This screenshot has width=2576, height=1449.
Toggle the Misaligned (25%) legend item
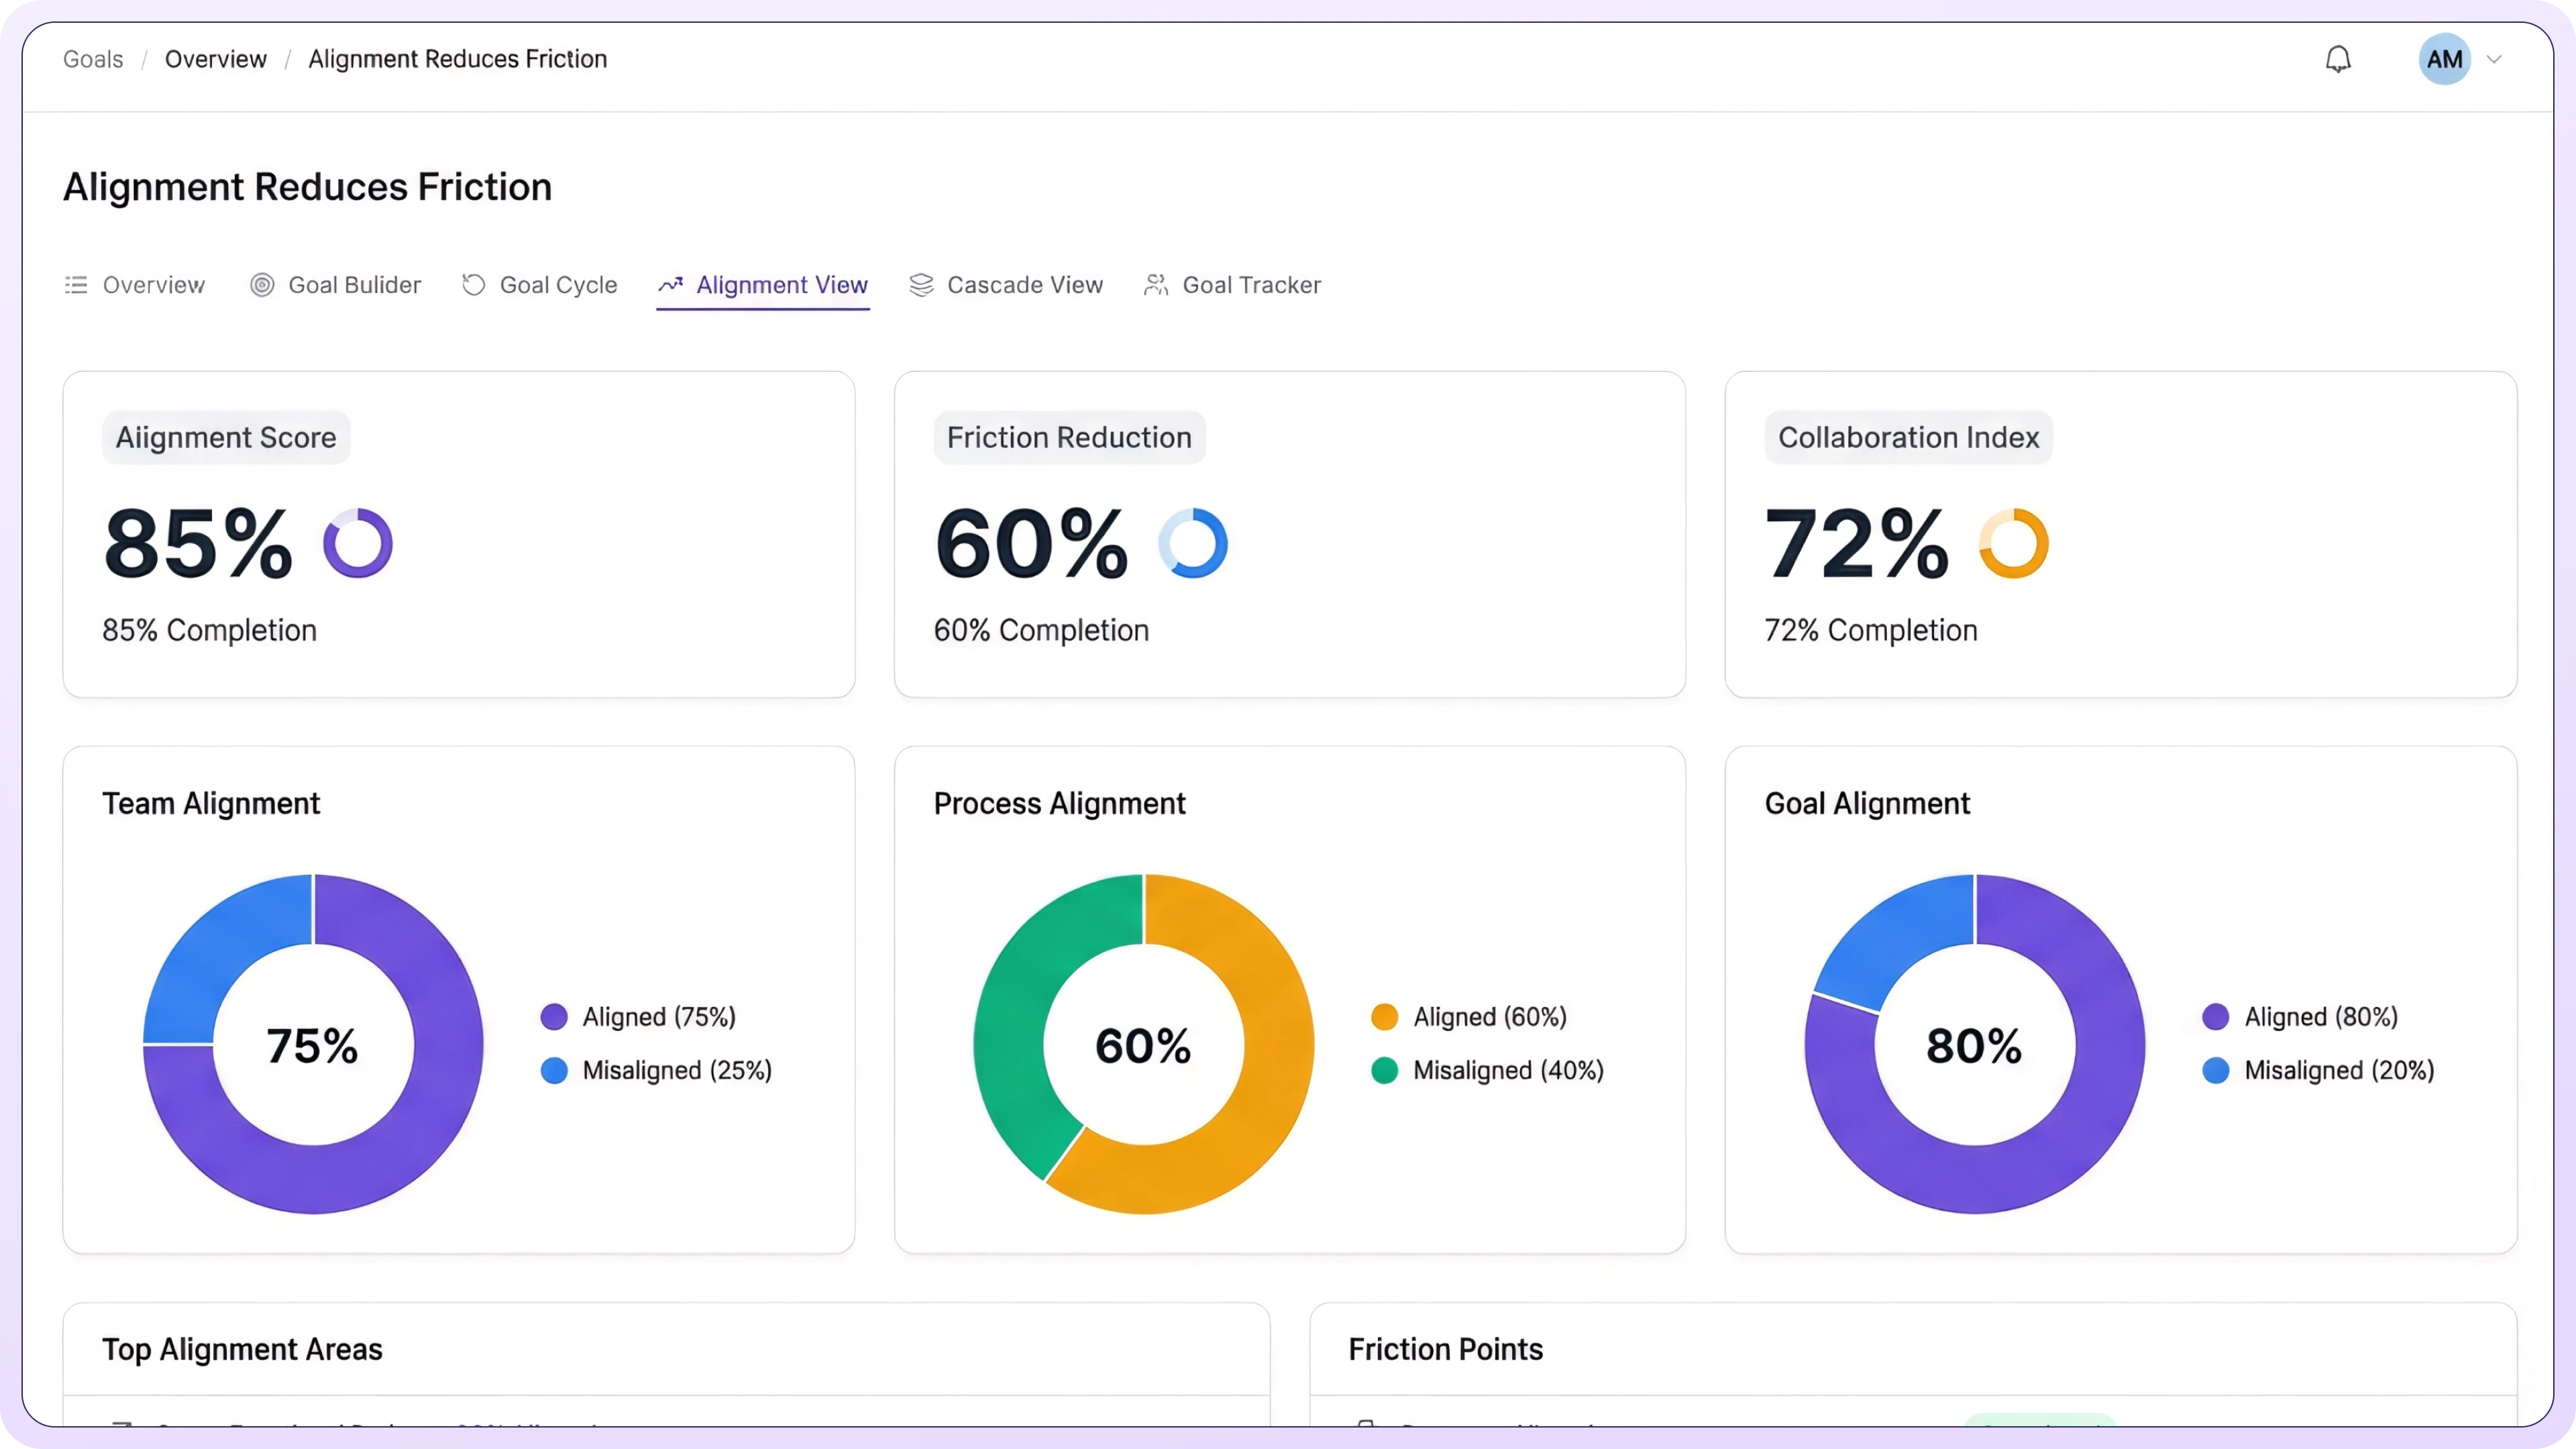click(676, 1070)
